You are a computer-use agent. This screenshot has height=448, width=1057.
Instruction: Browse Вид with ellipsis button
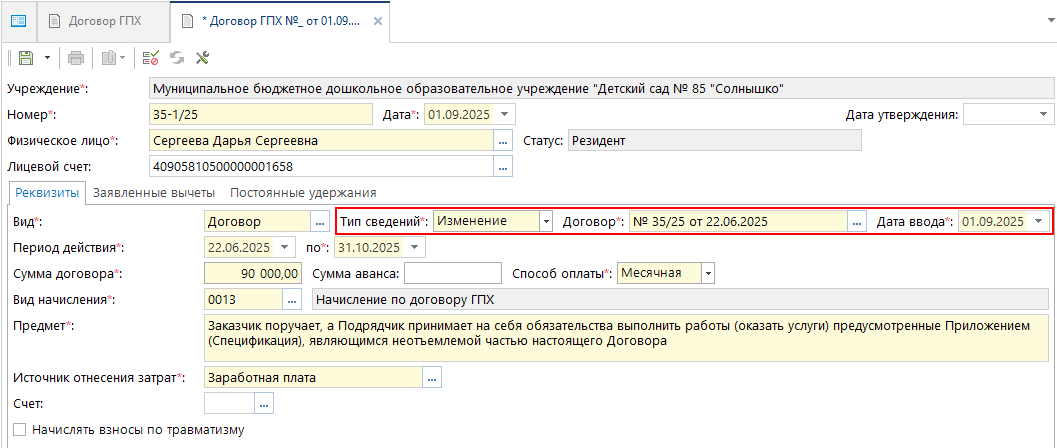point(318,220)
